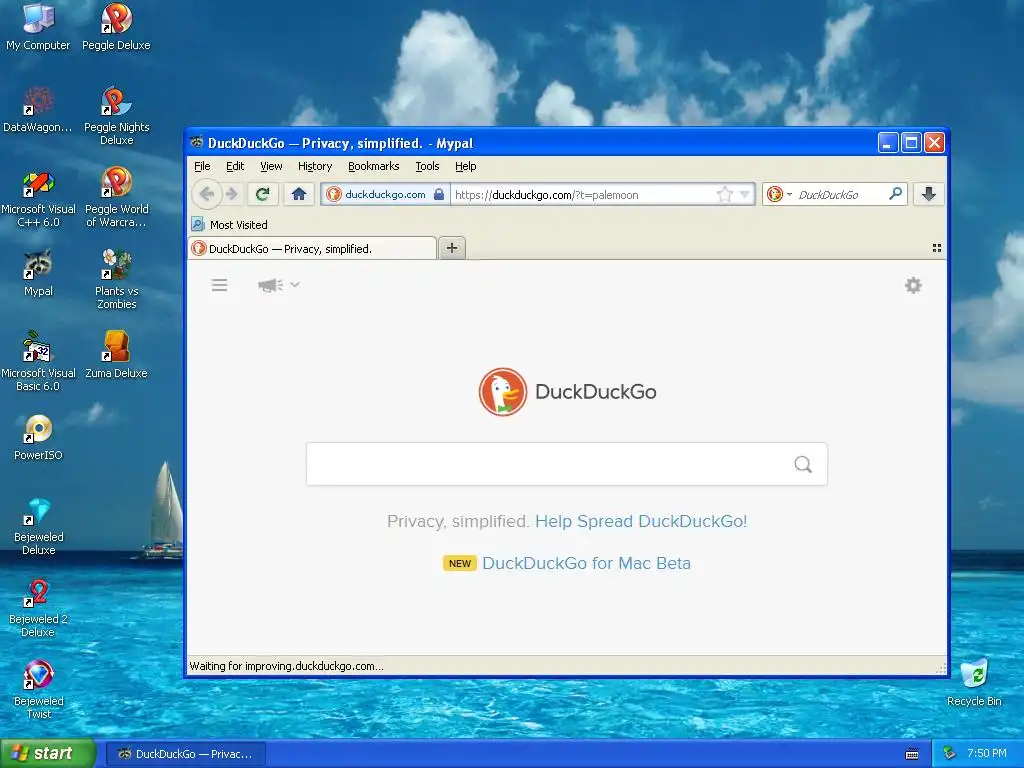
Task: Click the yellow NEW badge
Action: pos(460,563)
